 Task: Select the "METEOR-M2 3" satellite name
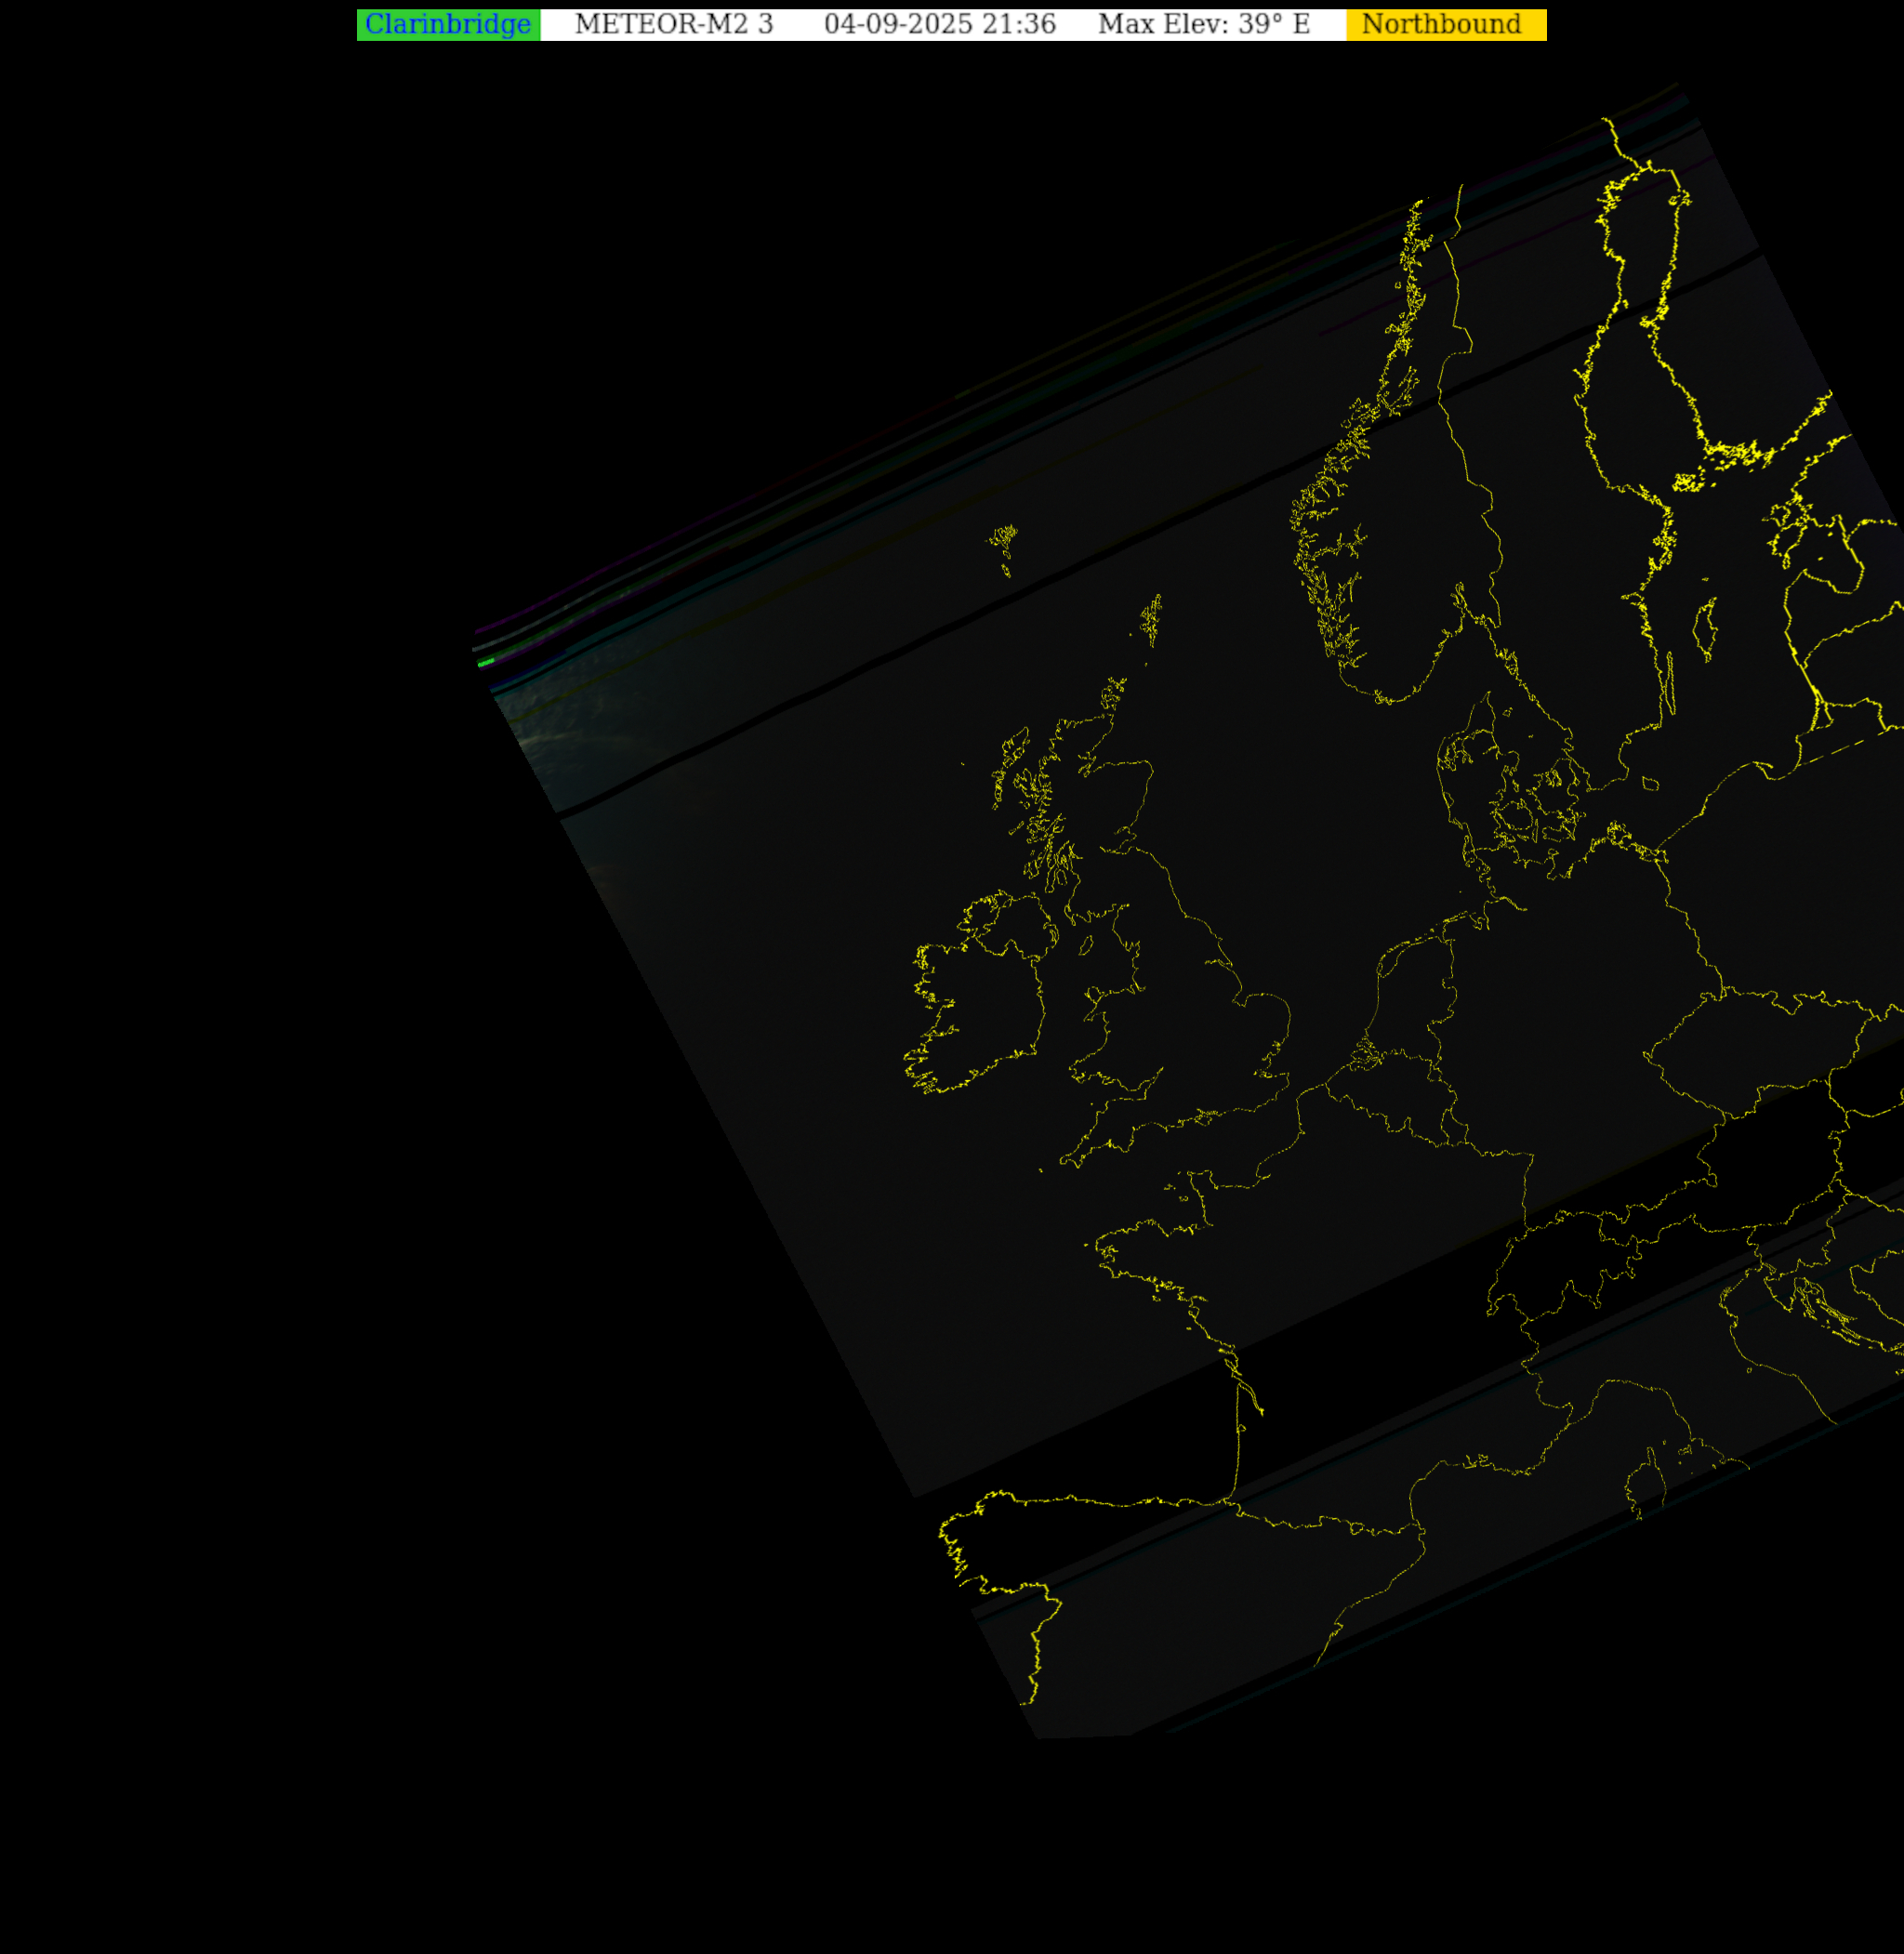point(674,25)
